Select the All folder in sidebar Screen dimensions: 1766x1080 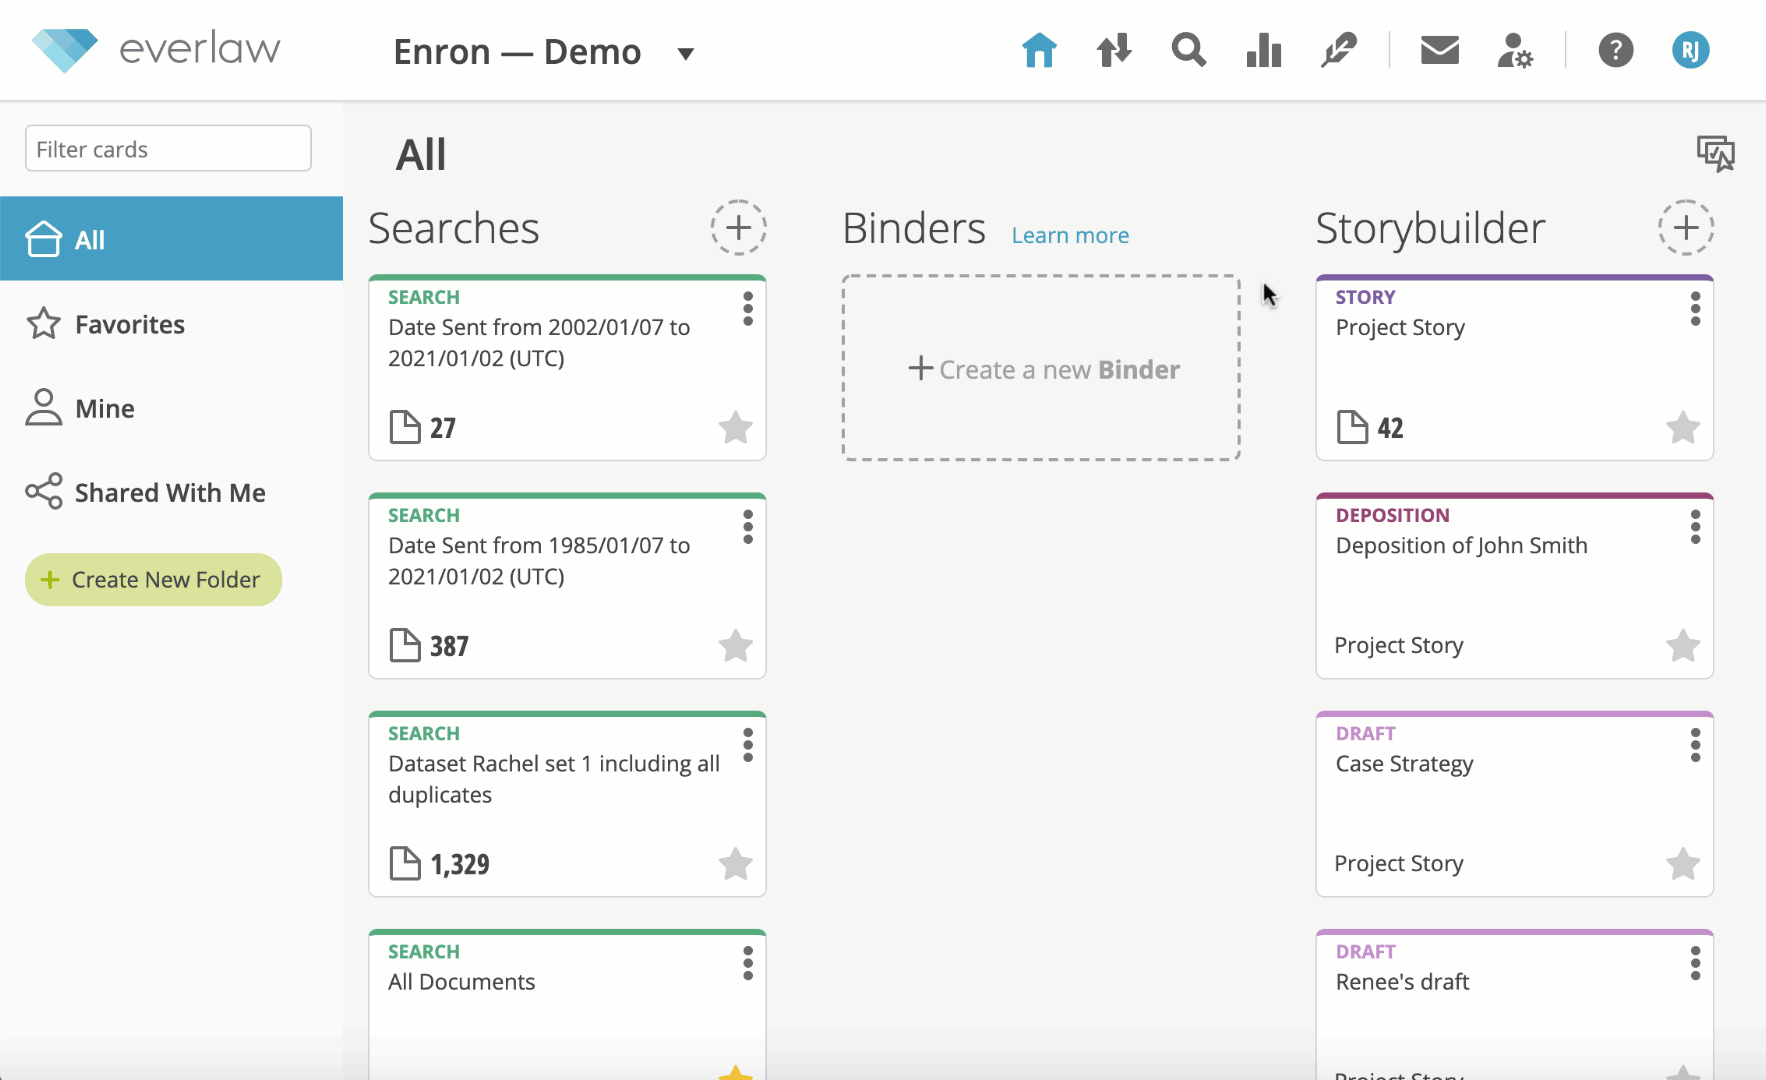point(171,239)
